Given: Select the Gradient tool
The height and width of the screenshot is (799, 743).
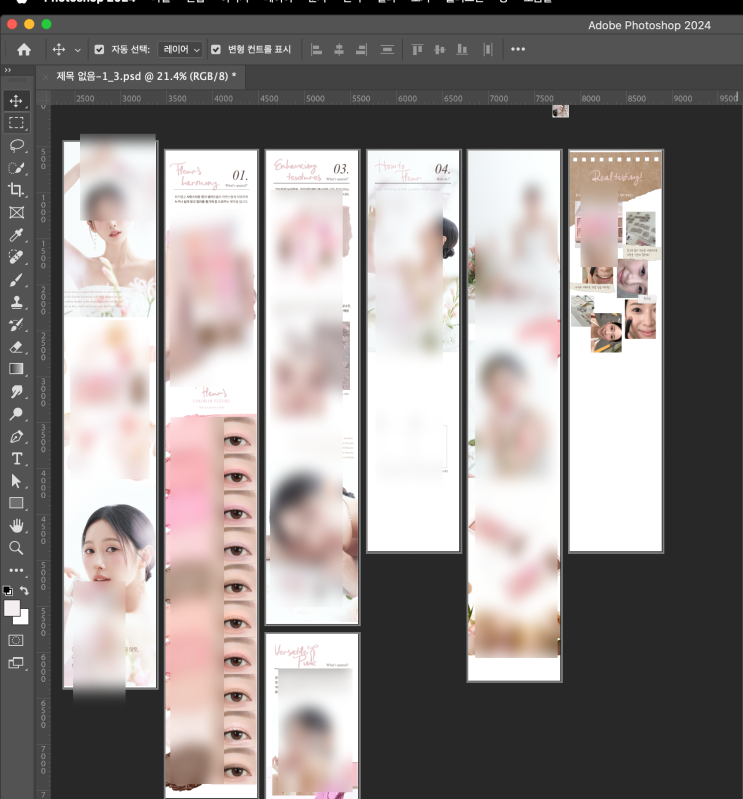Looking at the screenshot, I should [x=16, y=369].
